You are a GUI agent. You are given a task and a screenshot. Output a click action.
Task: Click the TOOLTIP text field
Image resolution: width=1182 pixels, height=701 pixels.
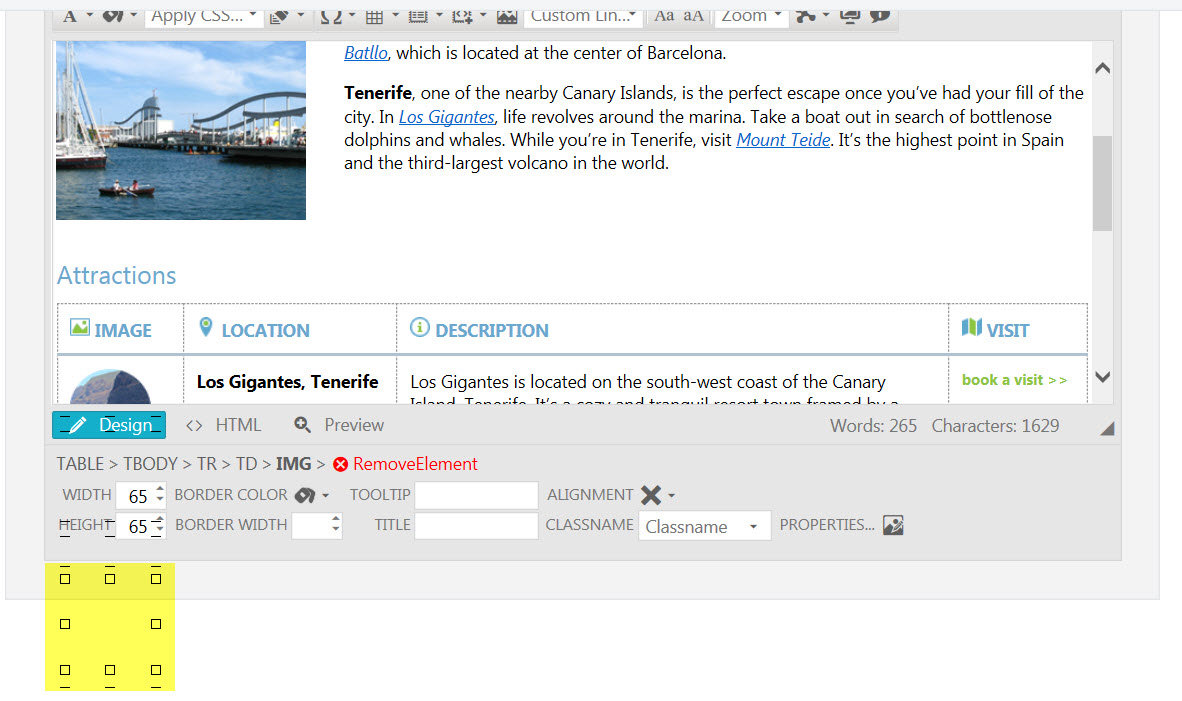coord(476,495)
